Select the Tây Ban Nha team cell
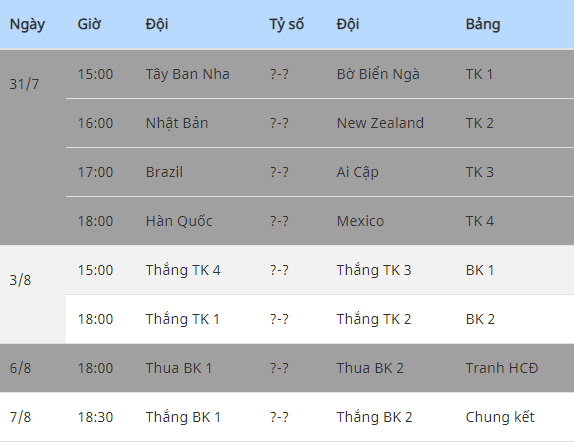Viewport: 574px width, 443px height. coord(188,74)
